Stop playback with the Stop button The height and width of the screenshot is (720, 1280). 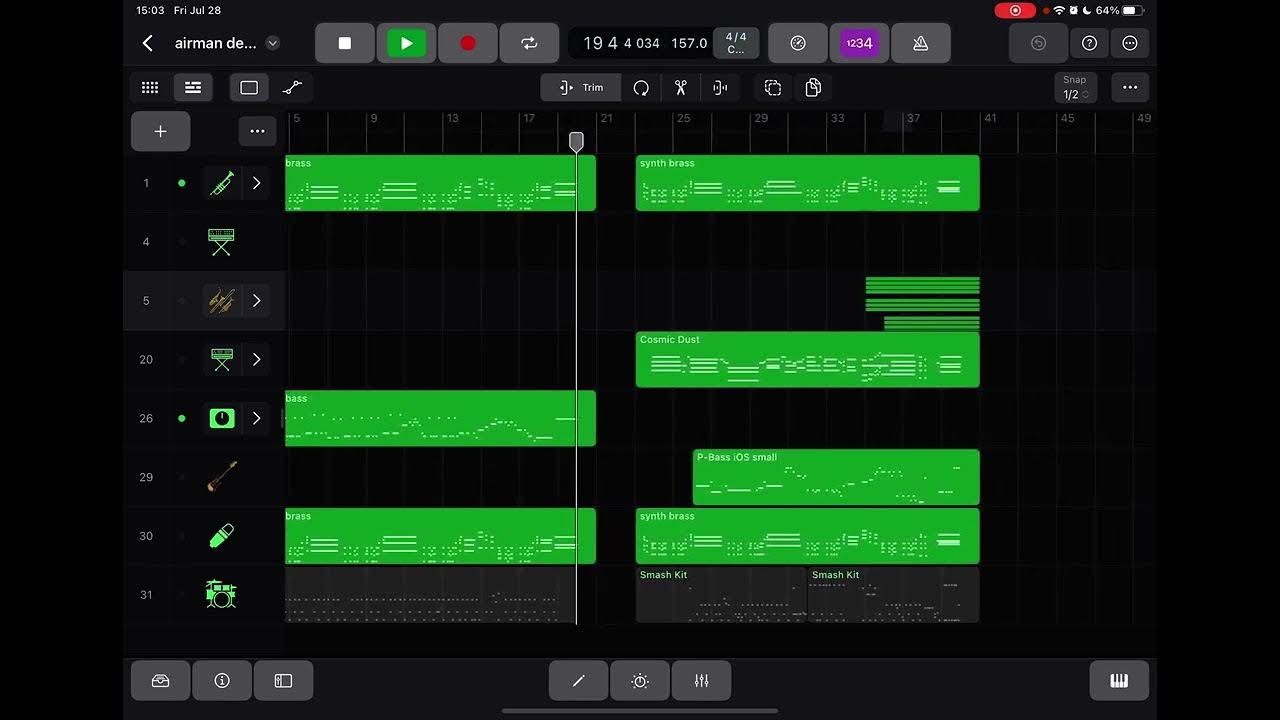pos(345,43)
